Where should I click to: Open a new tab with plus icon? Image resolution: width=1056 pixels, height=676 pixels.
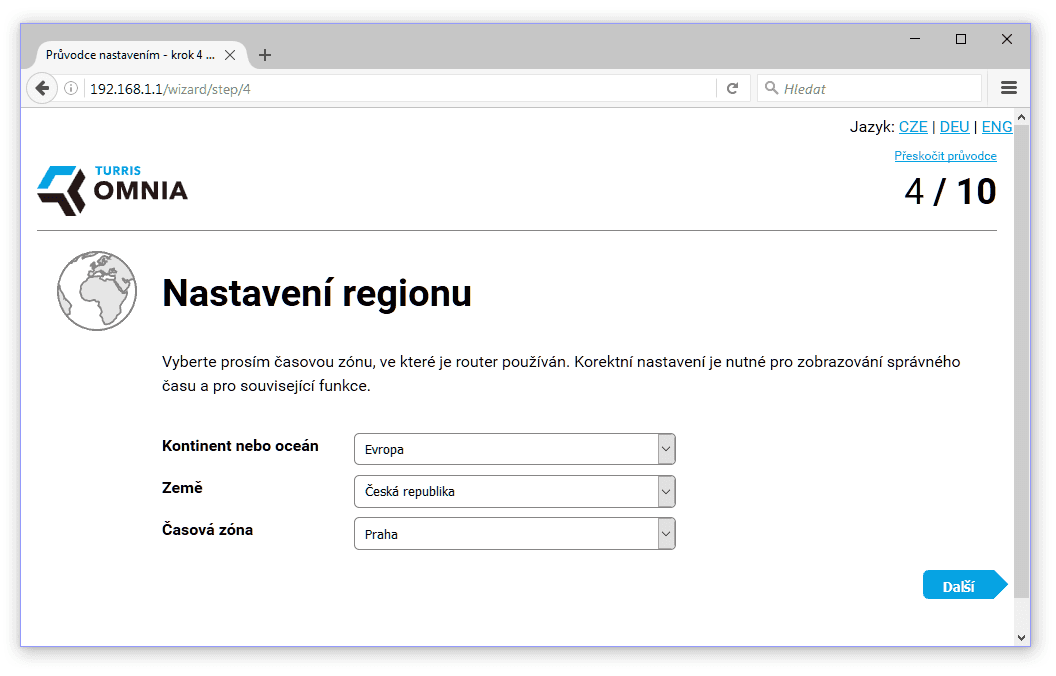265,55
